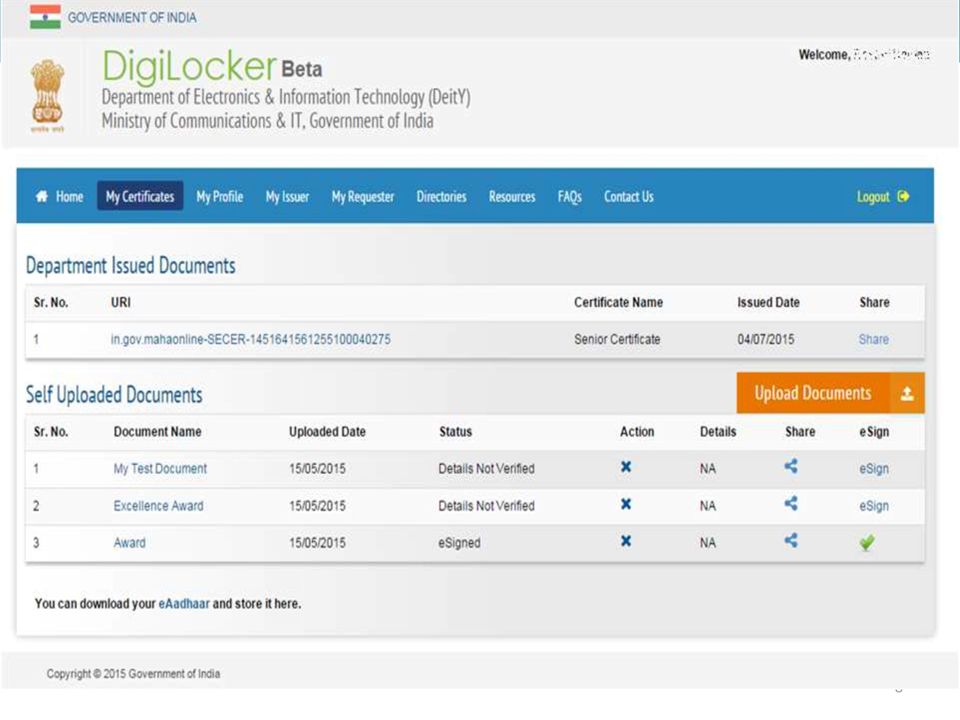
Task: Click the Welcome user name text
Action: pyautogui.click(x=864, y=54)
